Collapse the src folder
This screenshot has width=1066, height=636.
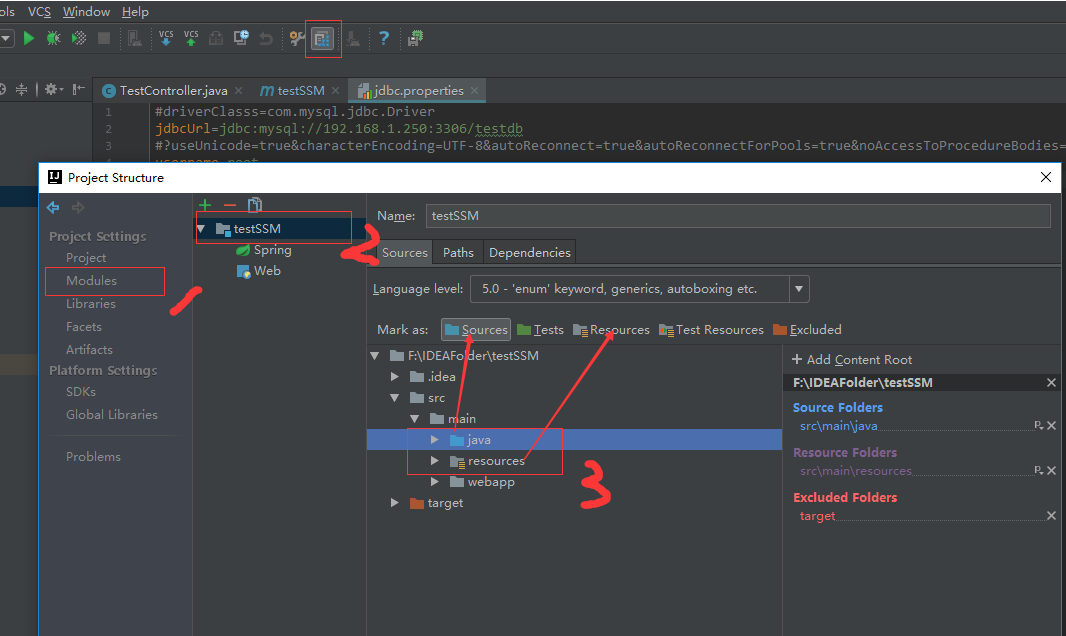pyautogui.click(x=395, y=398)
